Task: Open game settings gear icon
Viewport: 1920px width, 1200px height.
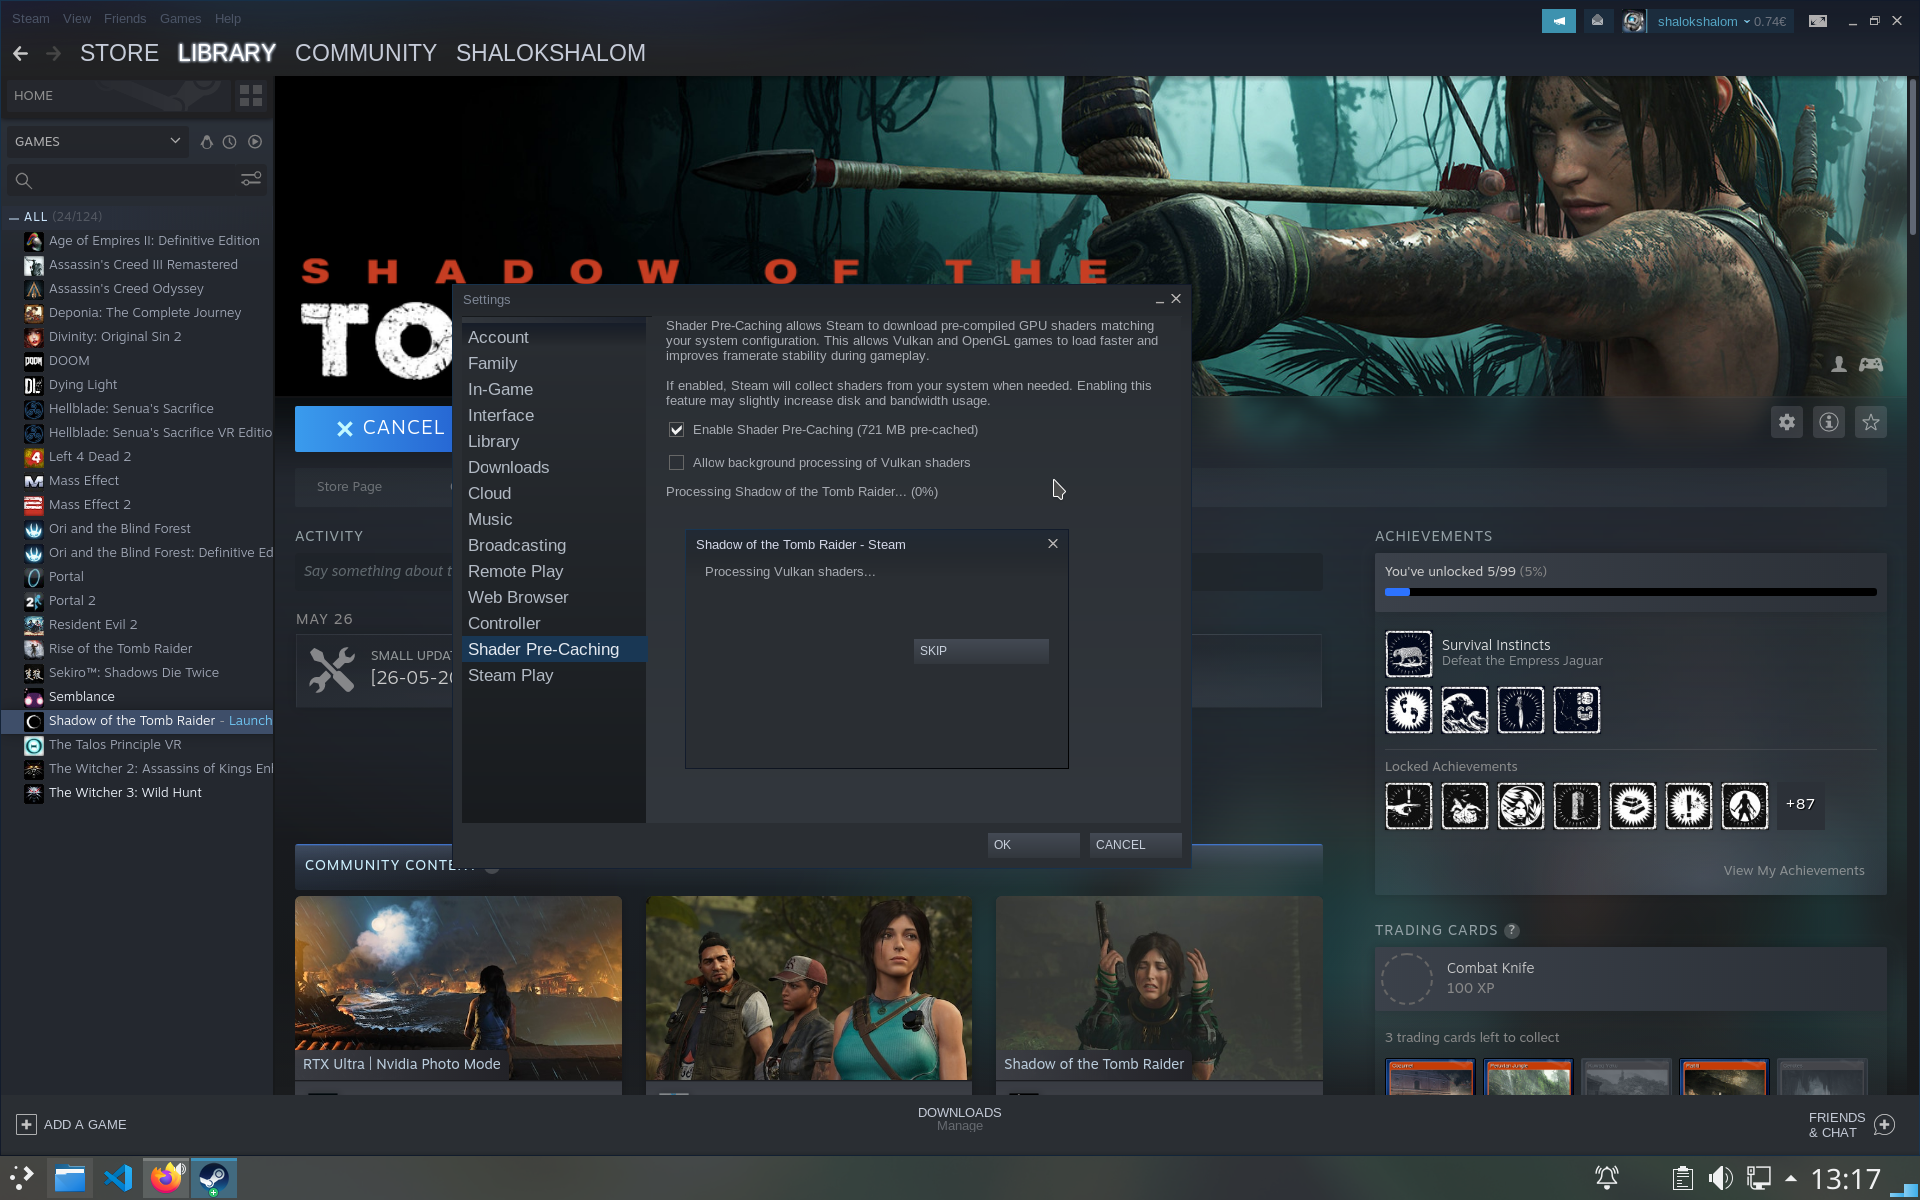Action: 1786,422
